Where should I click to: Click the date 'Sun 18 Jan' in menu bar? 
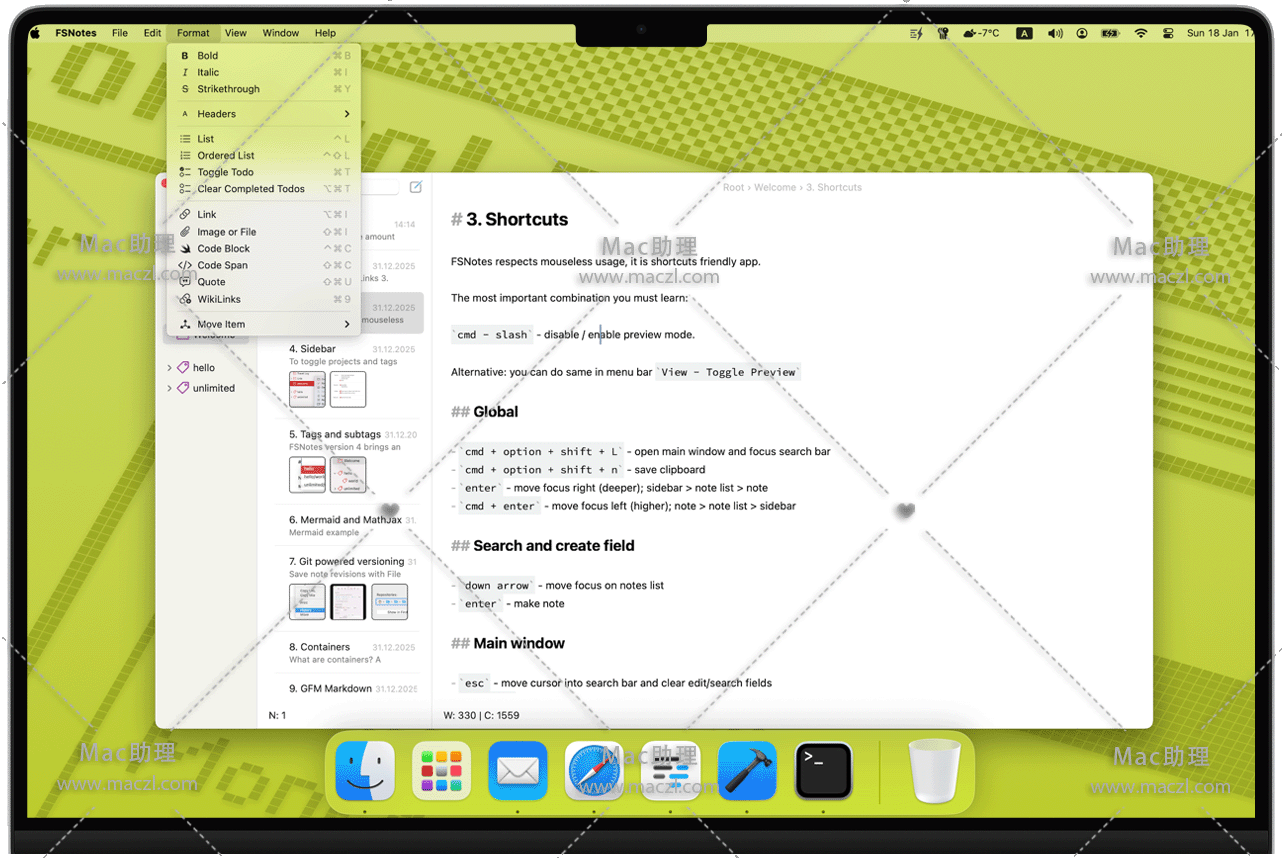pyautogui.click(x=1211, y=33)
